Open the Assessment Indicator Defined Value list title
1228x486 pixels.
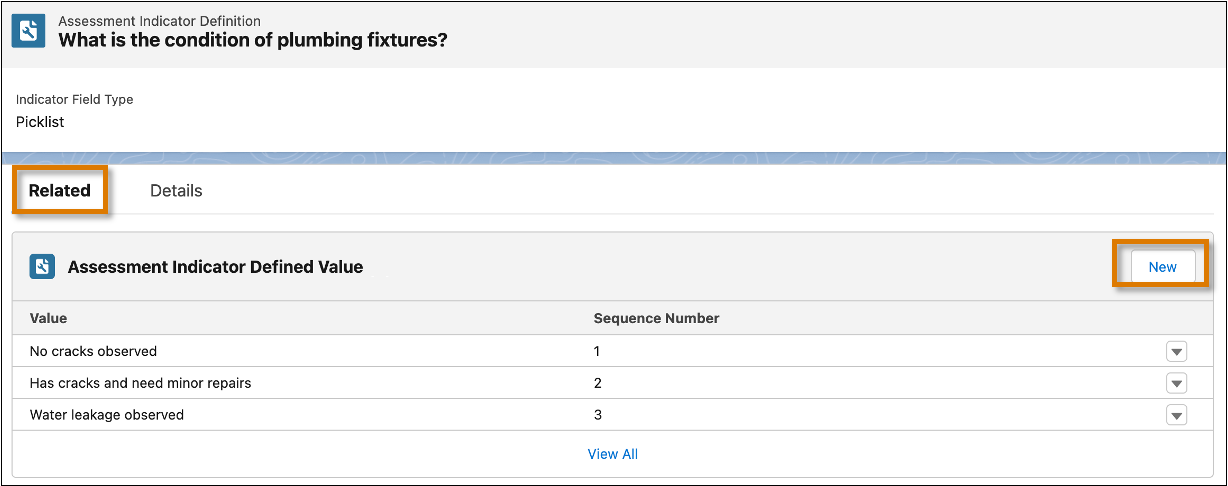[x=215, y=267]
